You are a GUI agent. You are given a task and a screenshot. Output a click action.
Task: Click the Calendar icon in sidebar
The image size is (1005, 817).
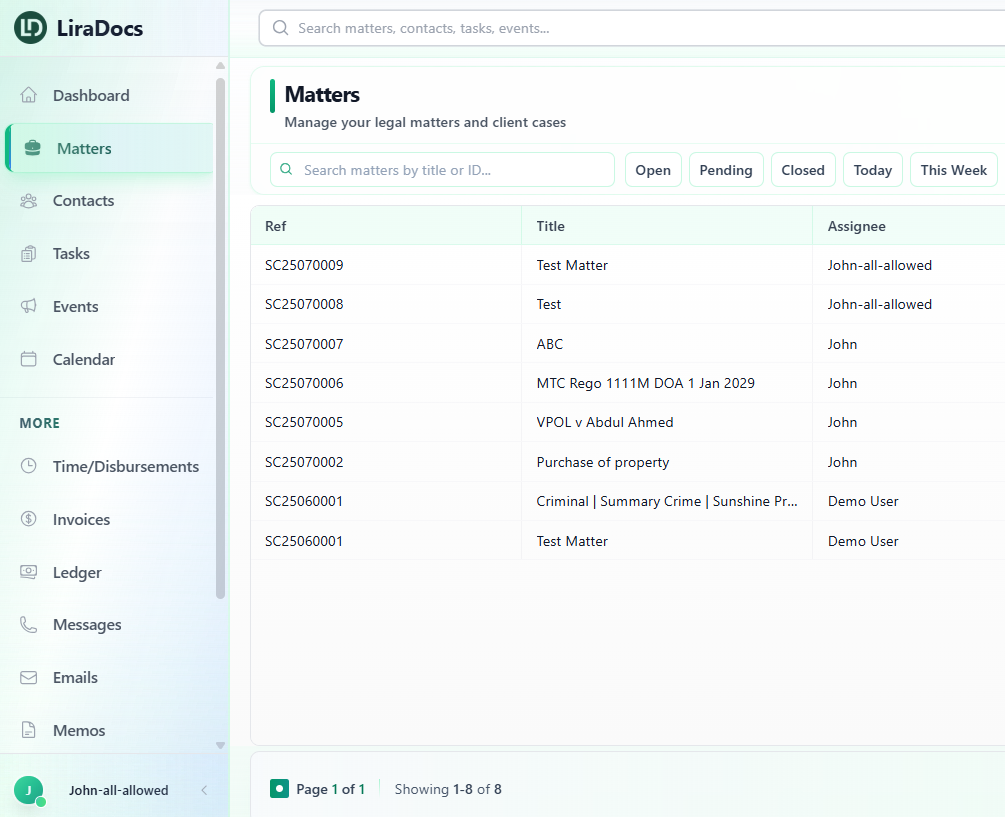pyautogui.click(x=29, y=360)
